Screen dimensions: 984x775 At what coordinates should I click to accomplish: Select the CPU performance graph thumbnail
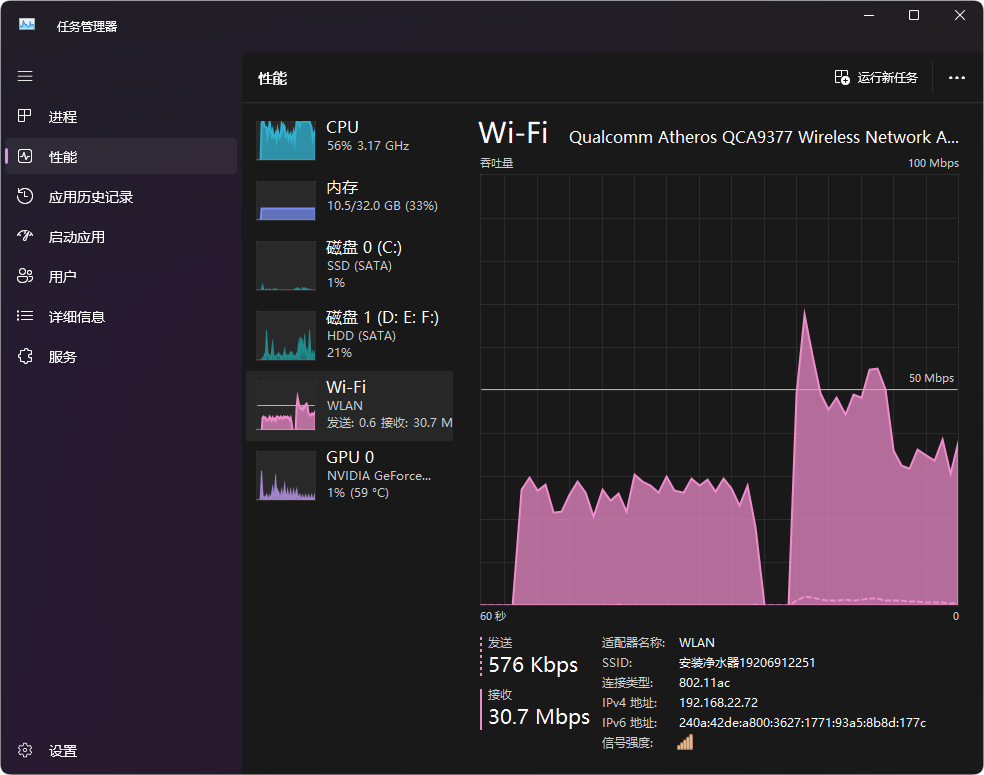pos(286,140)
